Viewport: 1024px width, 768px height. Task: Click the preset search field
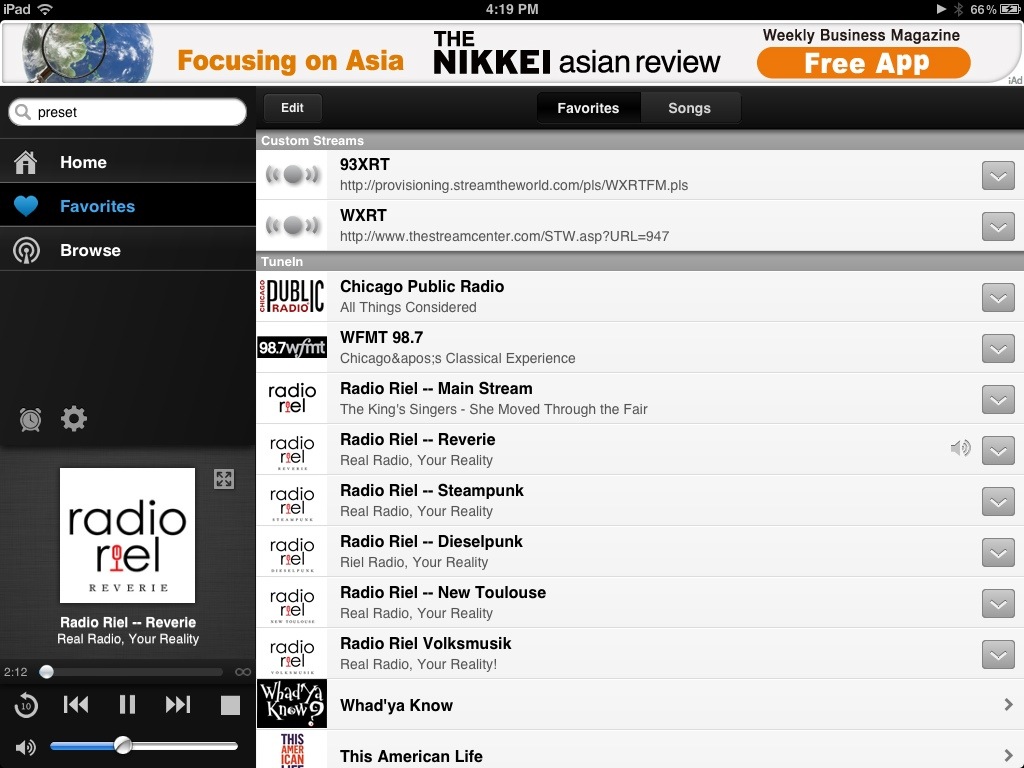point(127,113)
